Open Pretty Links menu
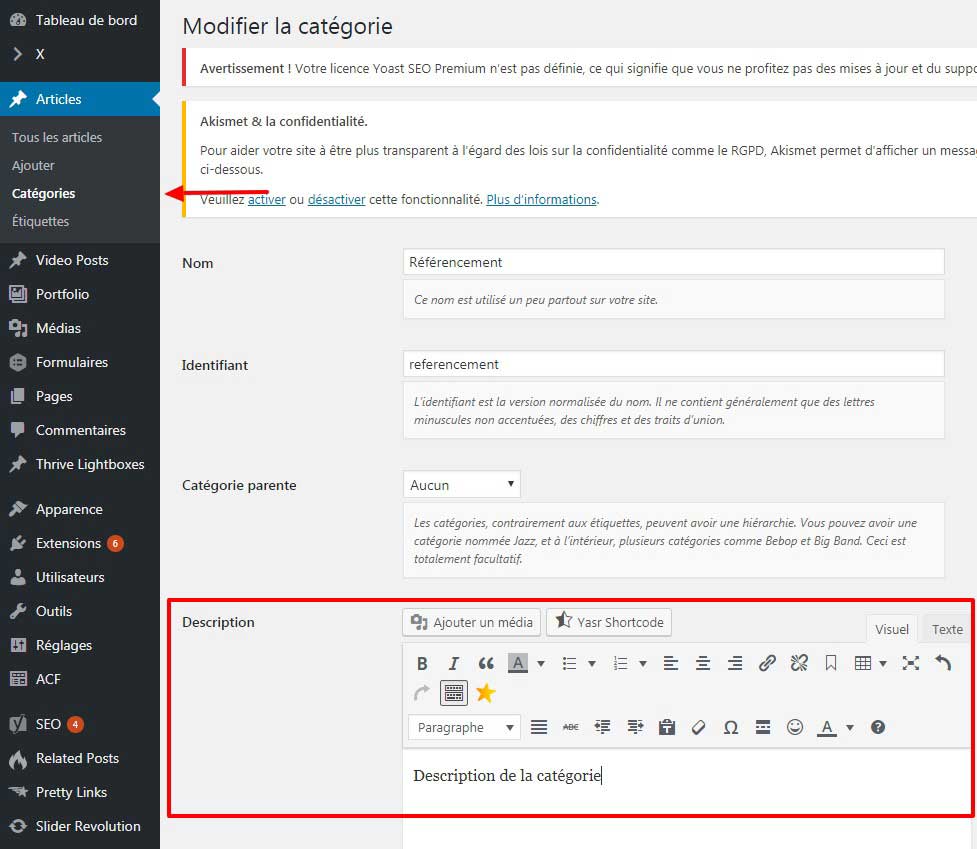Screen dimensions: 977x849 tap(80, 792)
